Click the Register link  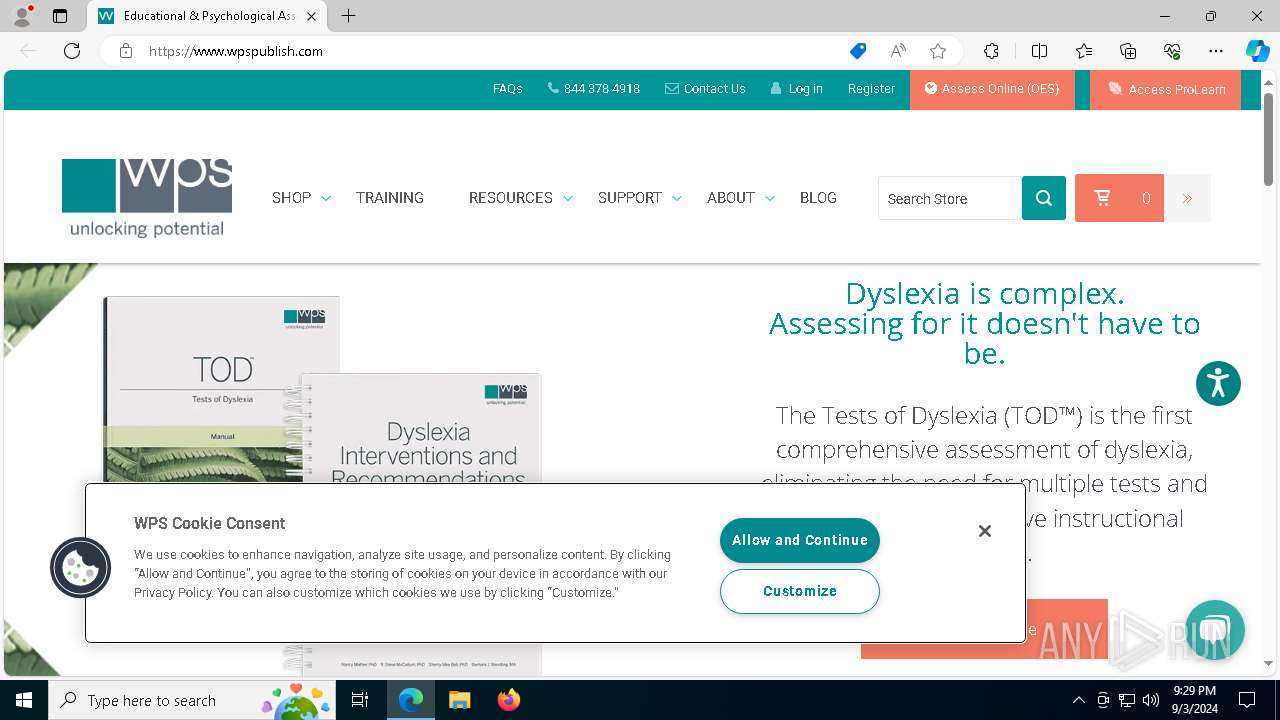pos(871,89)
